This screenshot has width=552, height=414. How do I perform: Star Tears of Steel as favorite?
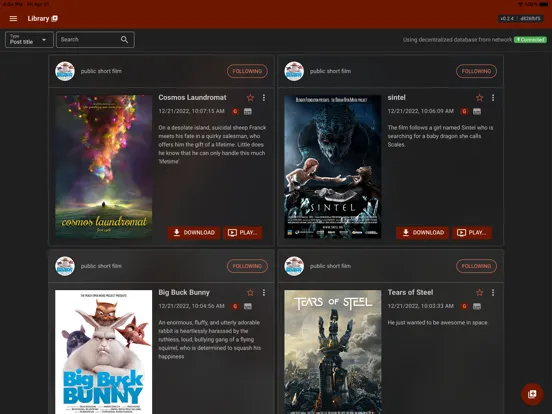tap(479, 293)
